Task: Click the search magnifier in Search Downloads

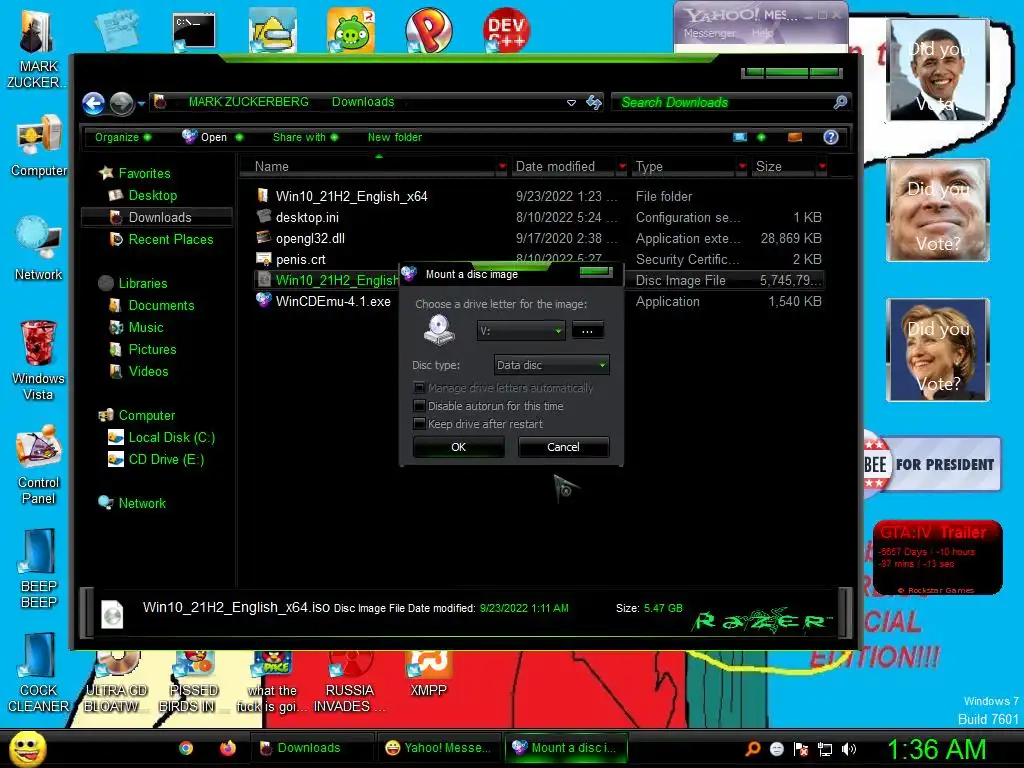Action: pyautogui.click(x=840, y=102)
